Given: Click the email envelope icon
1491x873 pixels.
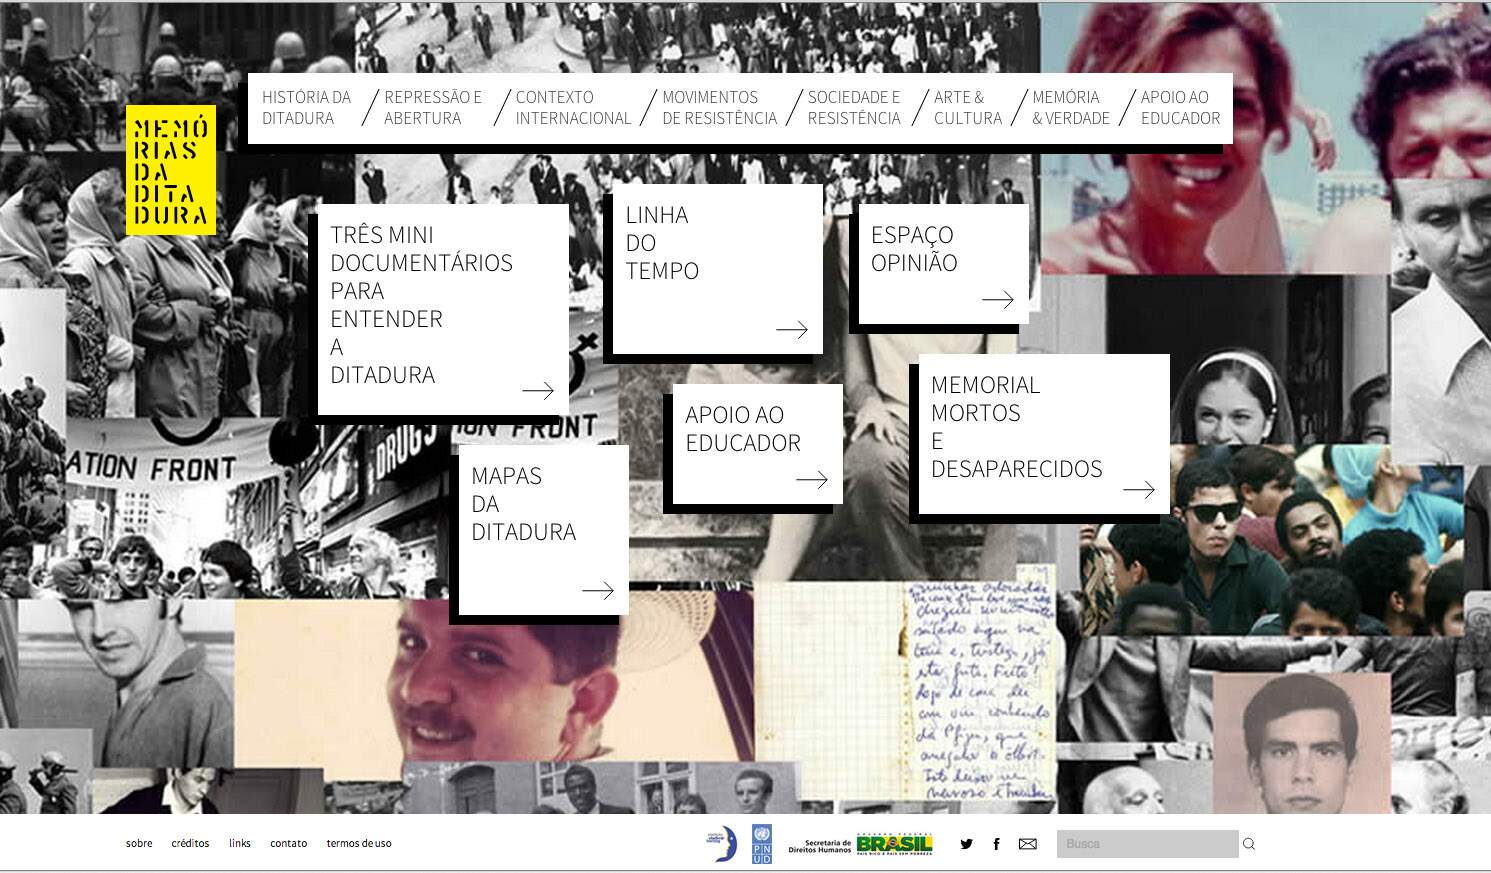Looking at the screenshot, I should (x=1027, y=844).
